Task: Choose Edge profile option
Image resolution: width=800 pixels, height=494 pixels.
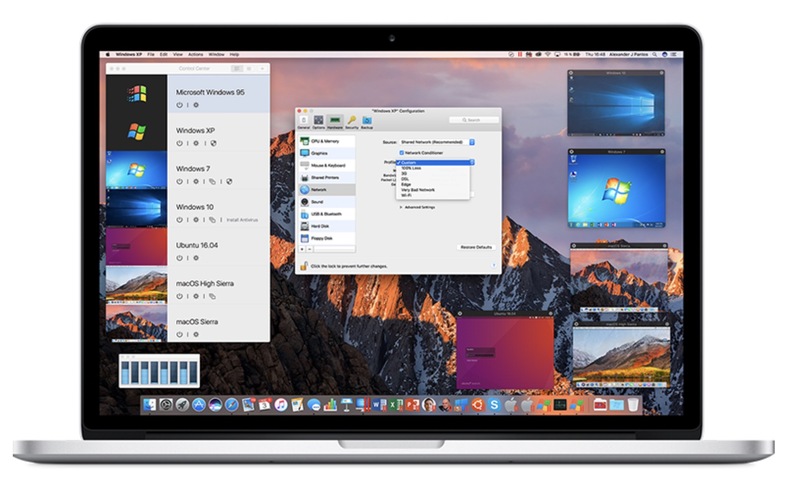Action: [433, 184]
